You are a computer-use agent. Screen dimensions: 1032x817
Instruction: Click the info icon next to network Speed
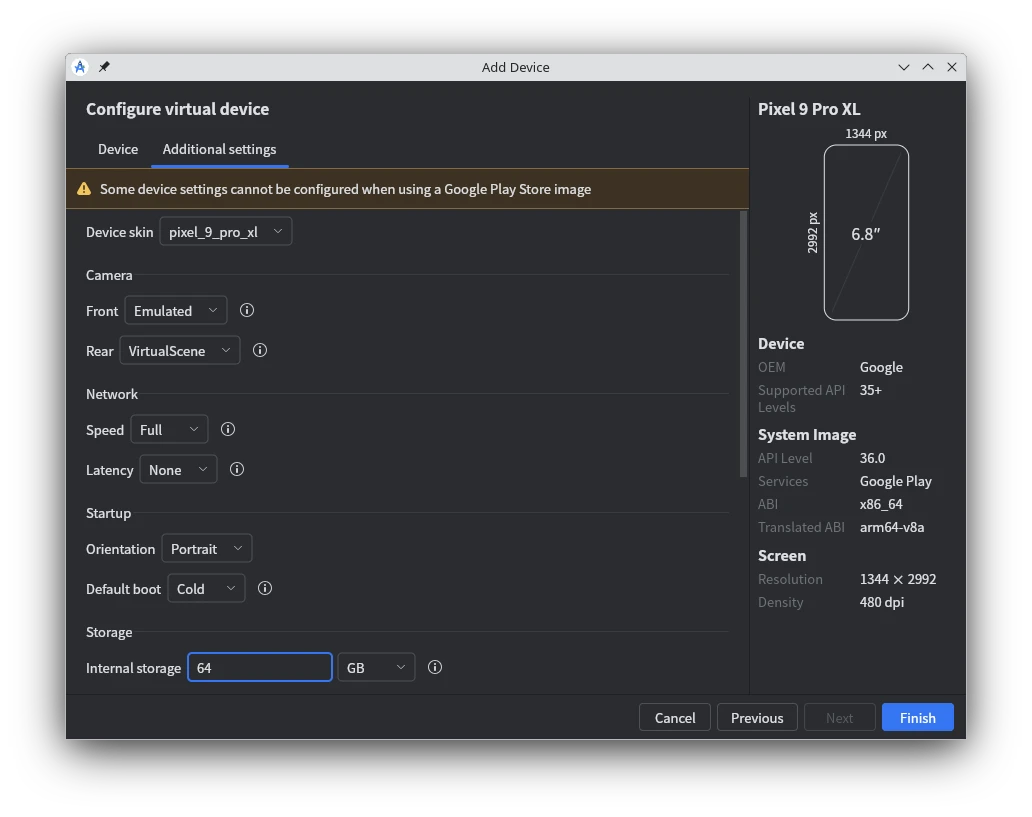click(228, 429)
